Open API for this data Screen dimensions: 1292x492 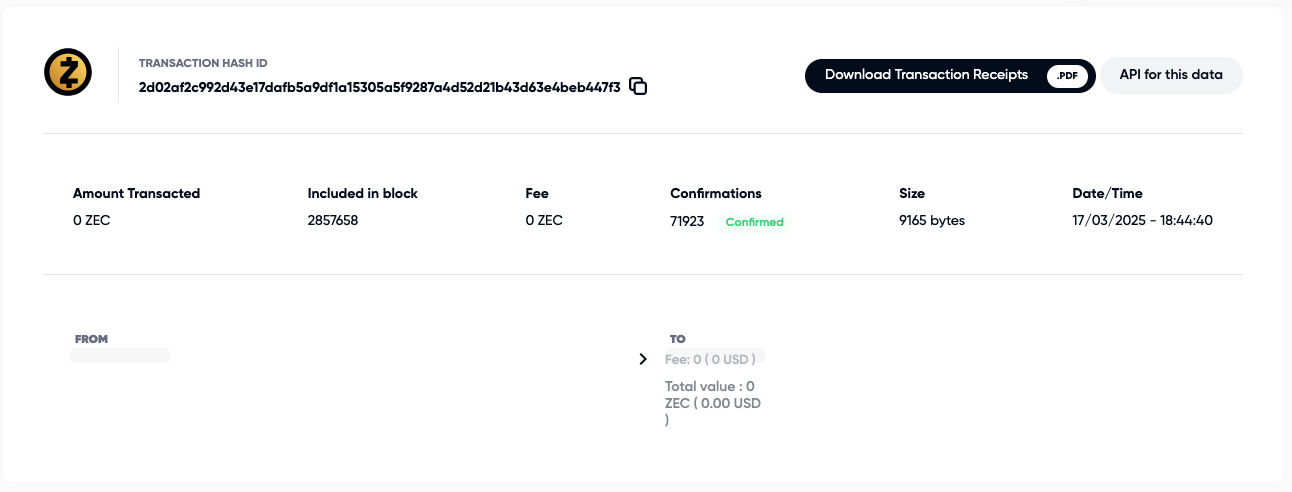point(1171,75)
